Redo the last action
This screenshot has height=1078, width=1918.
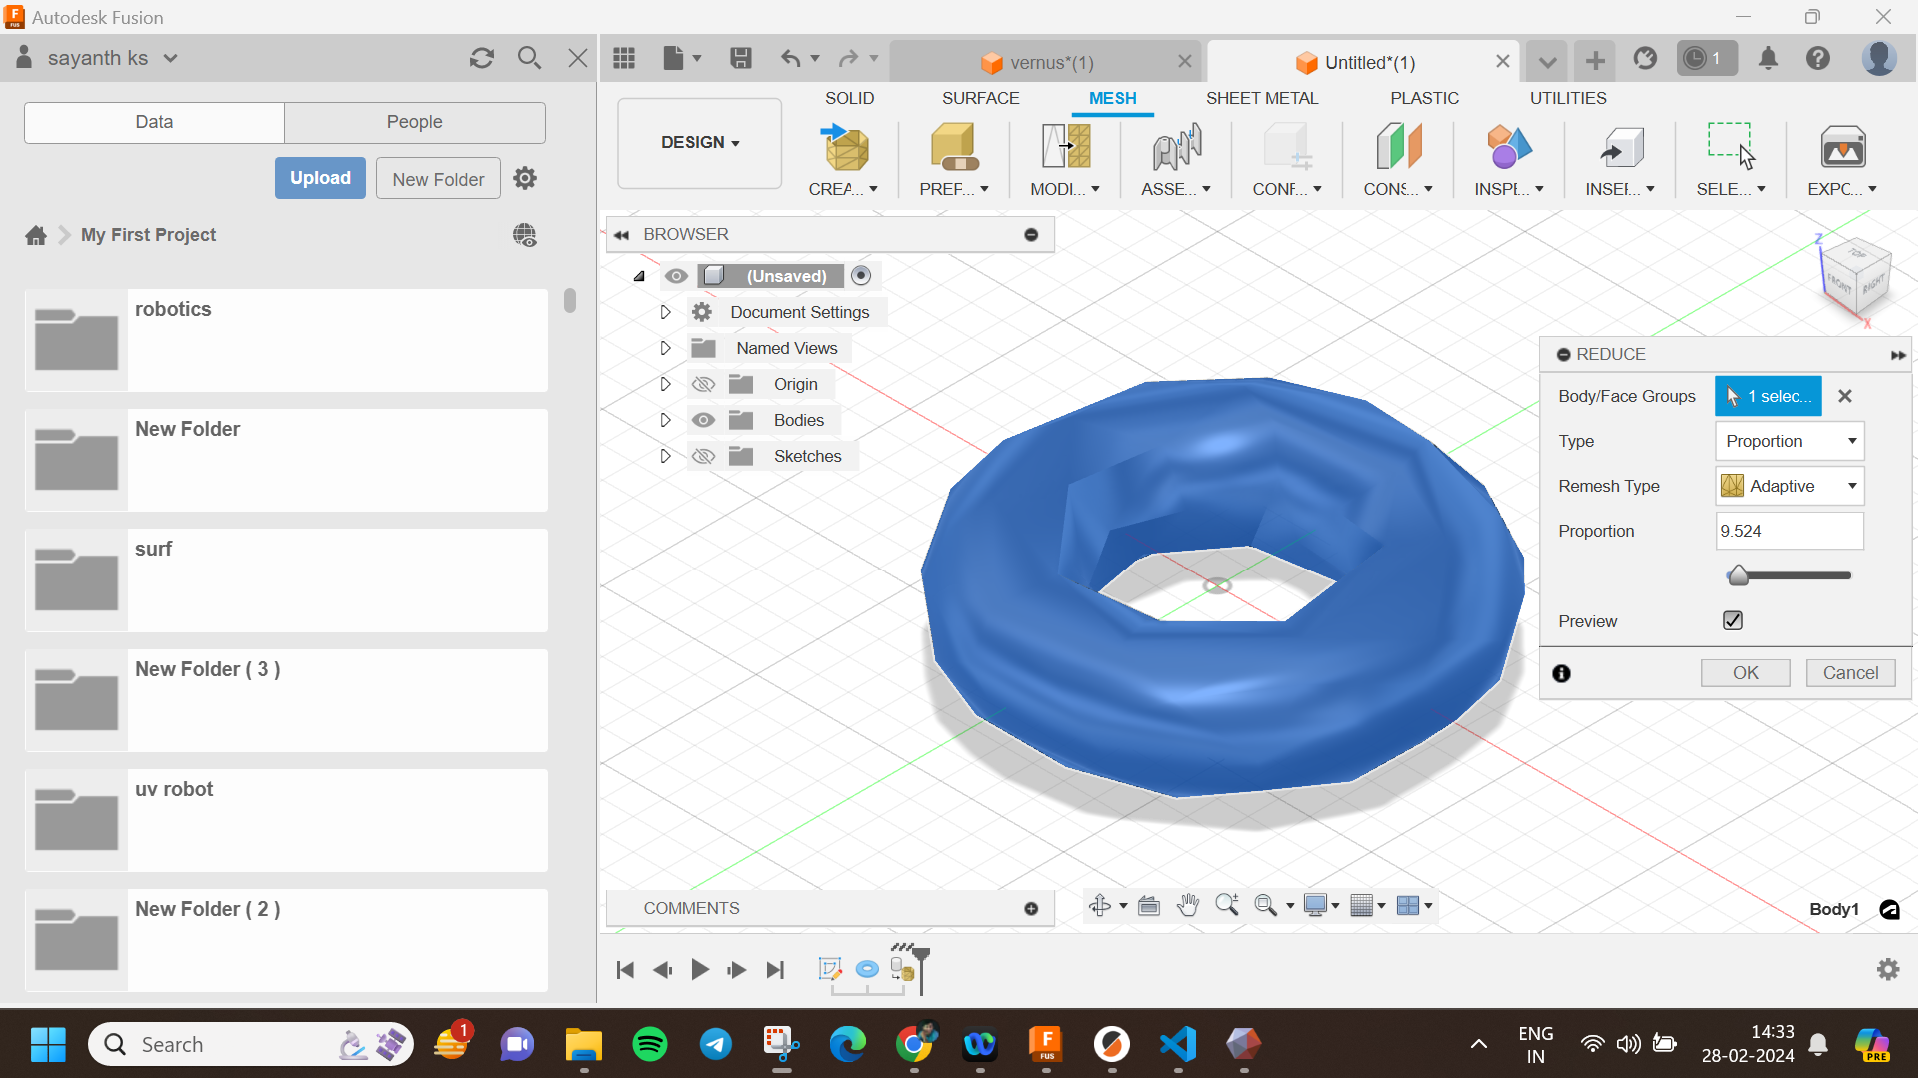pos(849,58)
